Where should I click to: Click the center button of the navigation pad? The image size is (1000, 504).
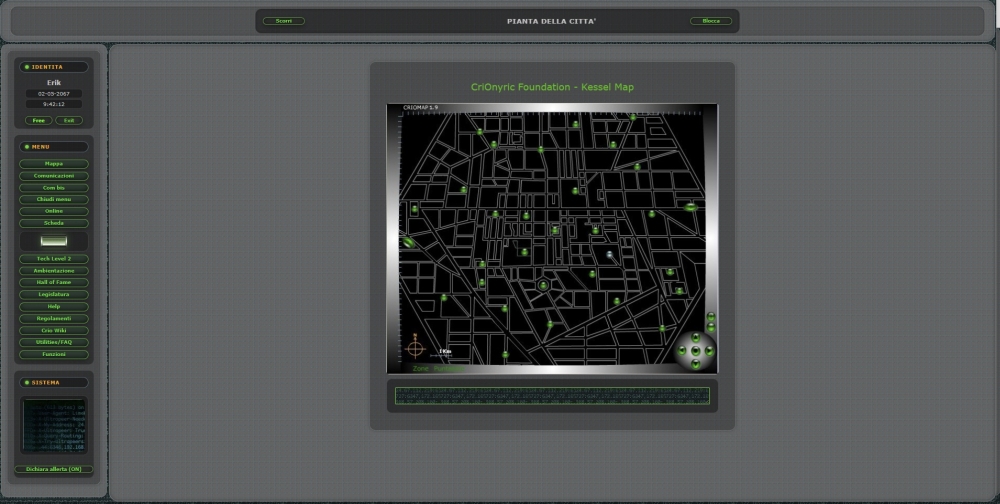(696, 351)
